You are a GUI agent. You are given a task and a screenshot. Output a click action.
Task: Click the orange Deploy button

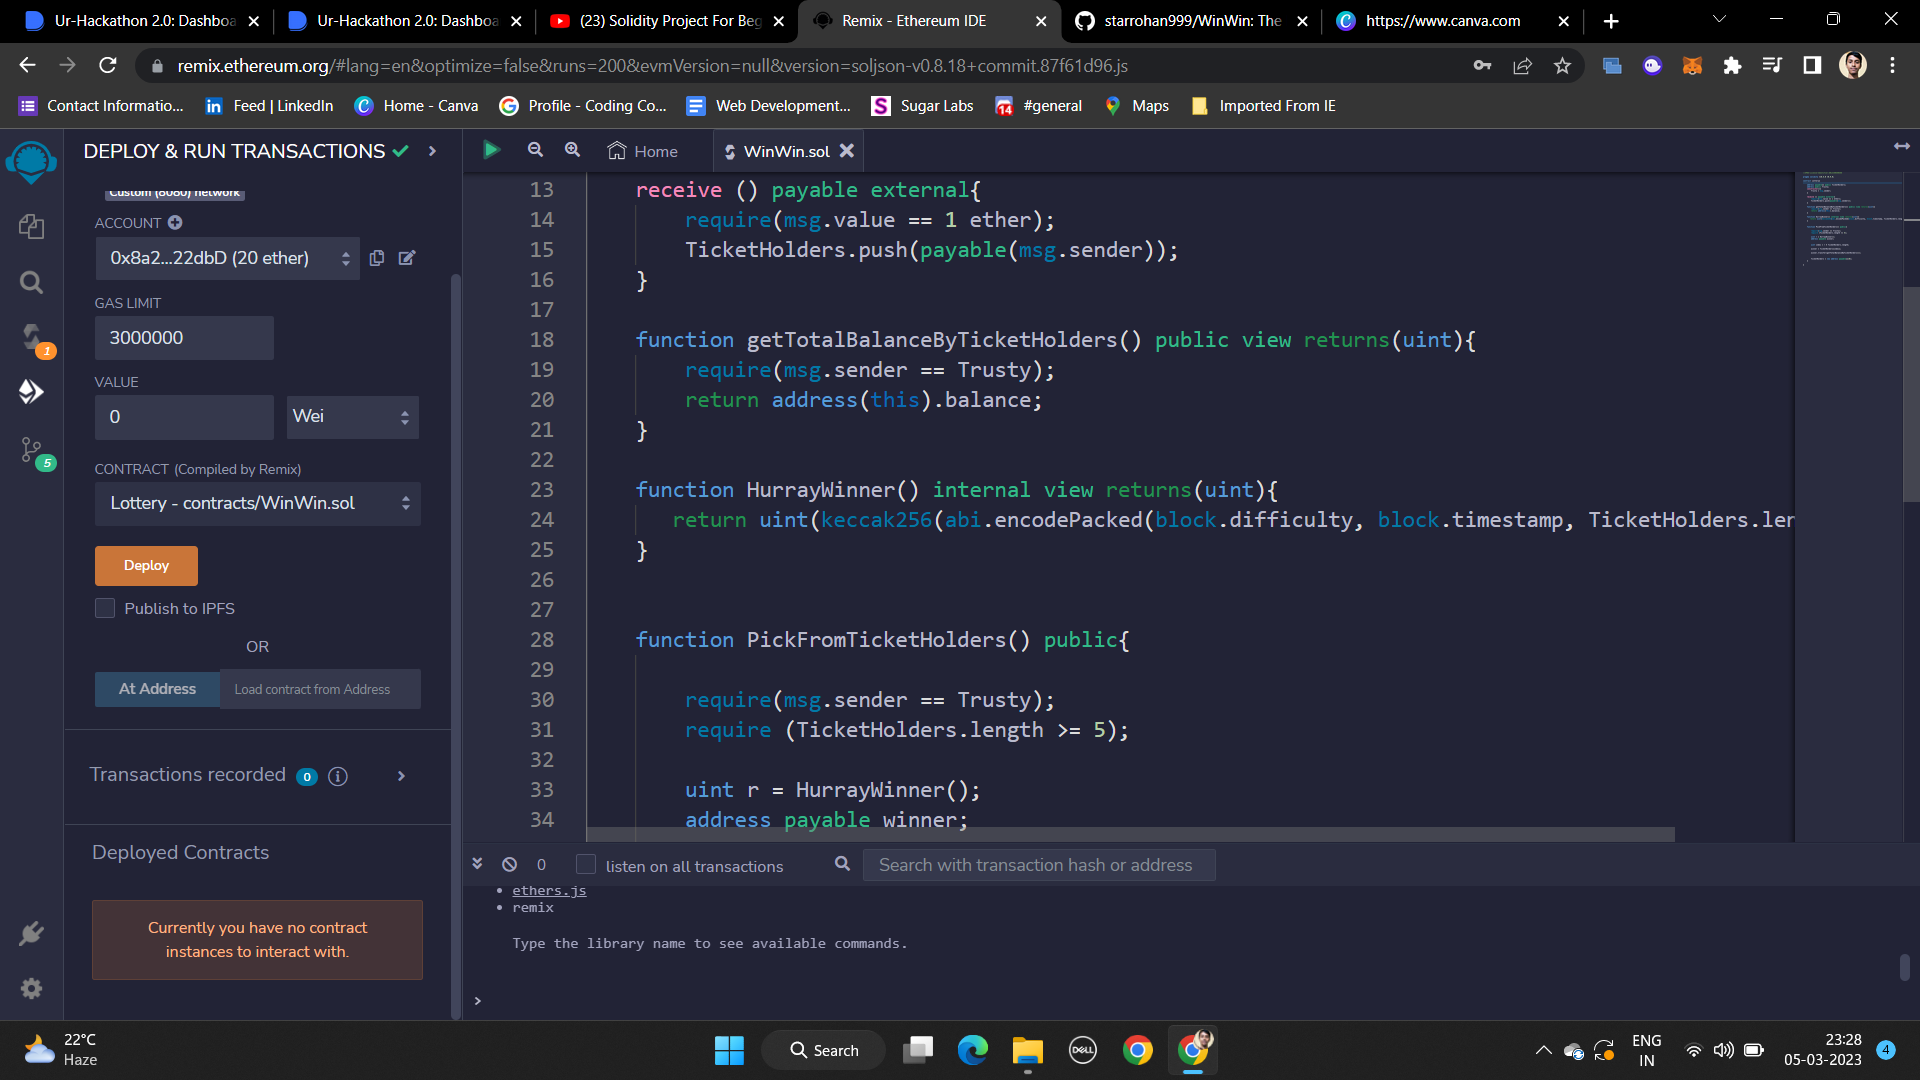point(146,566)
